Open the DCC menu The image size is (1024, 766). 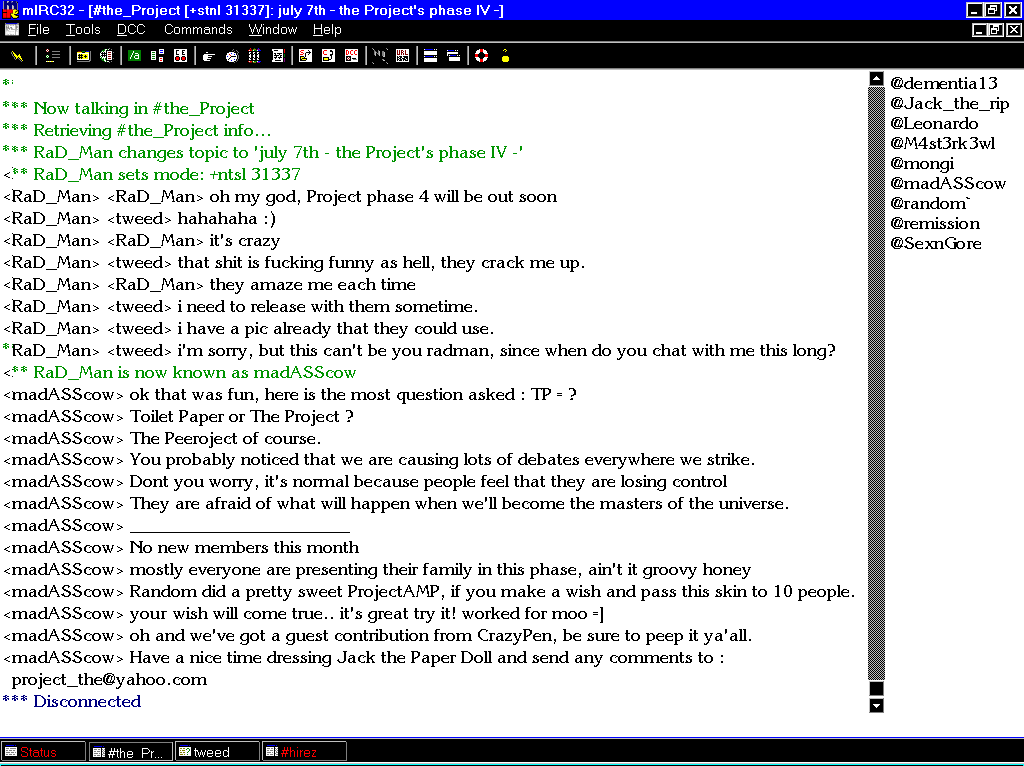(131, 30)
